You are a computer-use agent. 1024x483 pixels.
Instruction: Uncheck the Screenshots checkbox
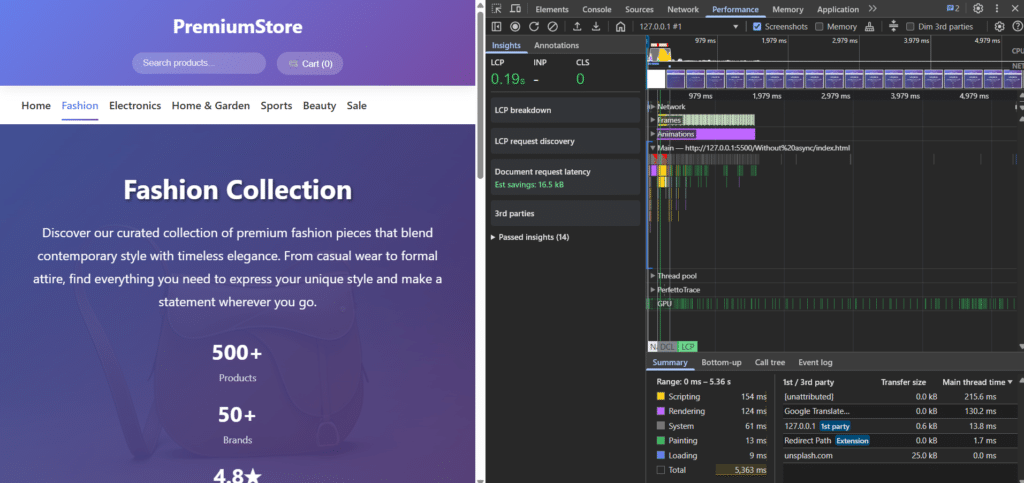(x=757, y=27)
